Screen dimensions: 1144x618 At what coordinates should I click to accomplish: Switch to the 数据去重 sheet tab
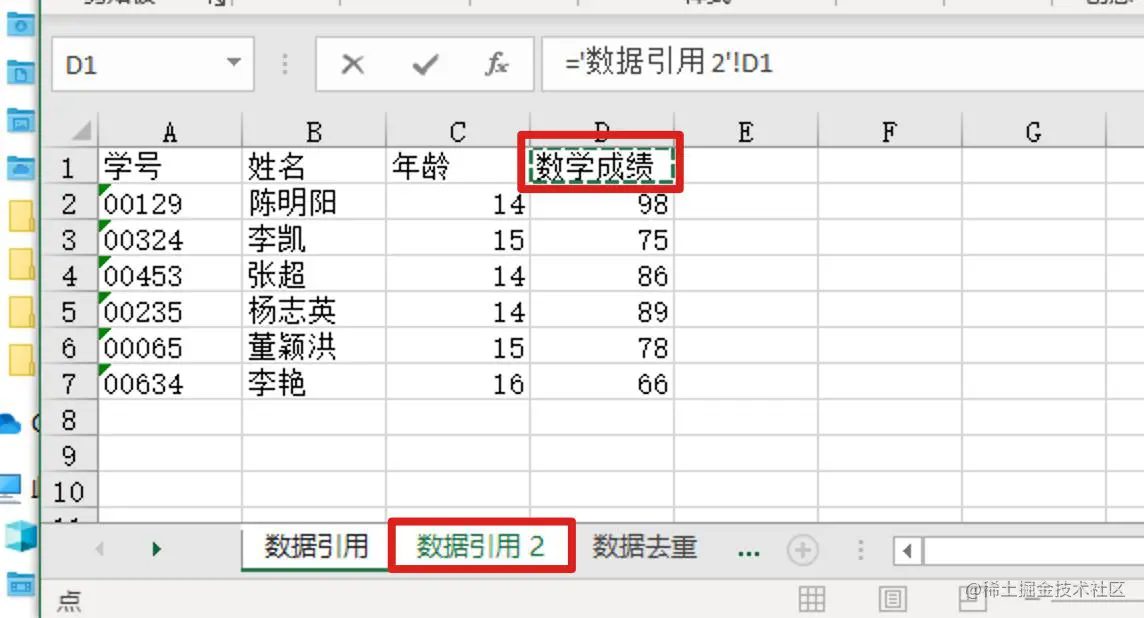(x=644, y=546)
